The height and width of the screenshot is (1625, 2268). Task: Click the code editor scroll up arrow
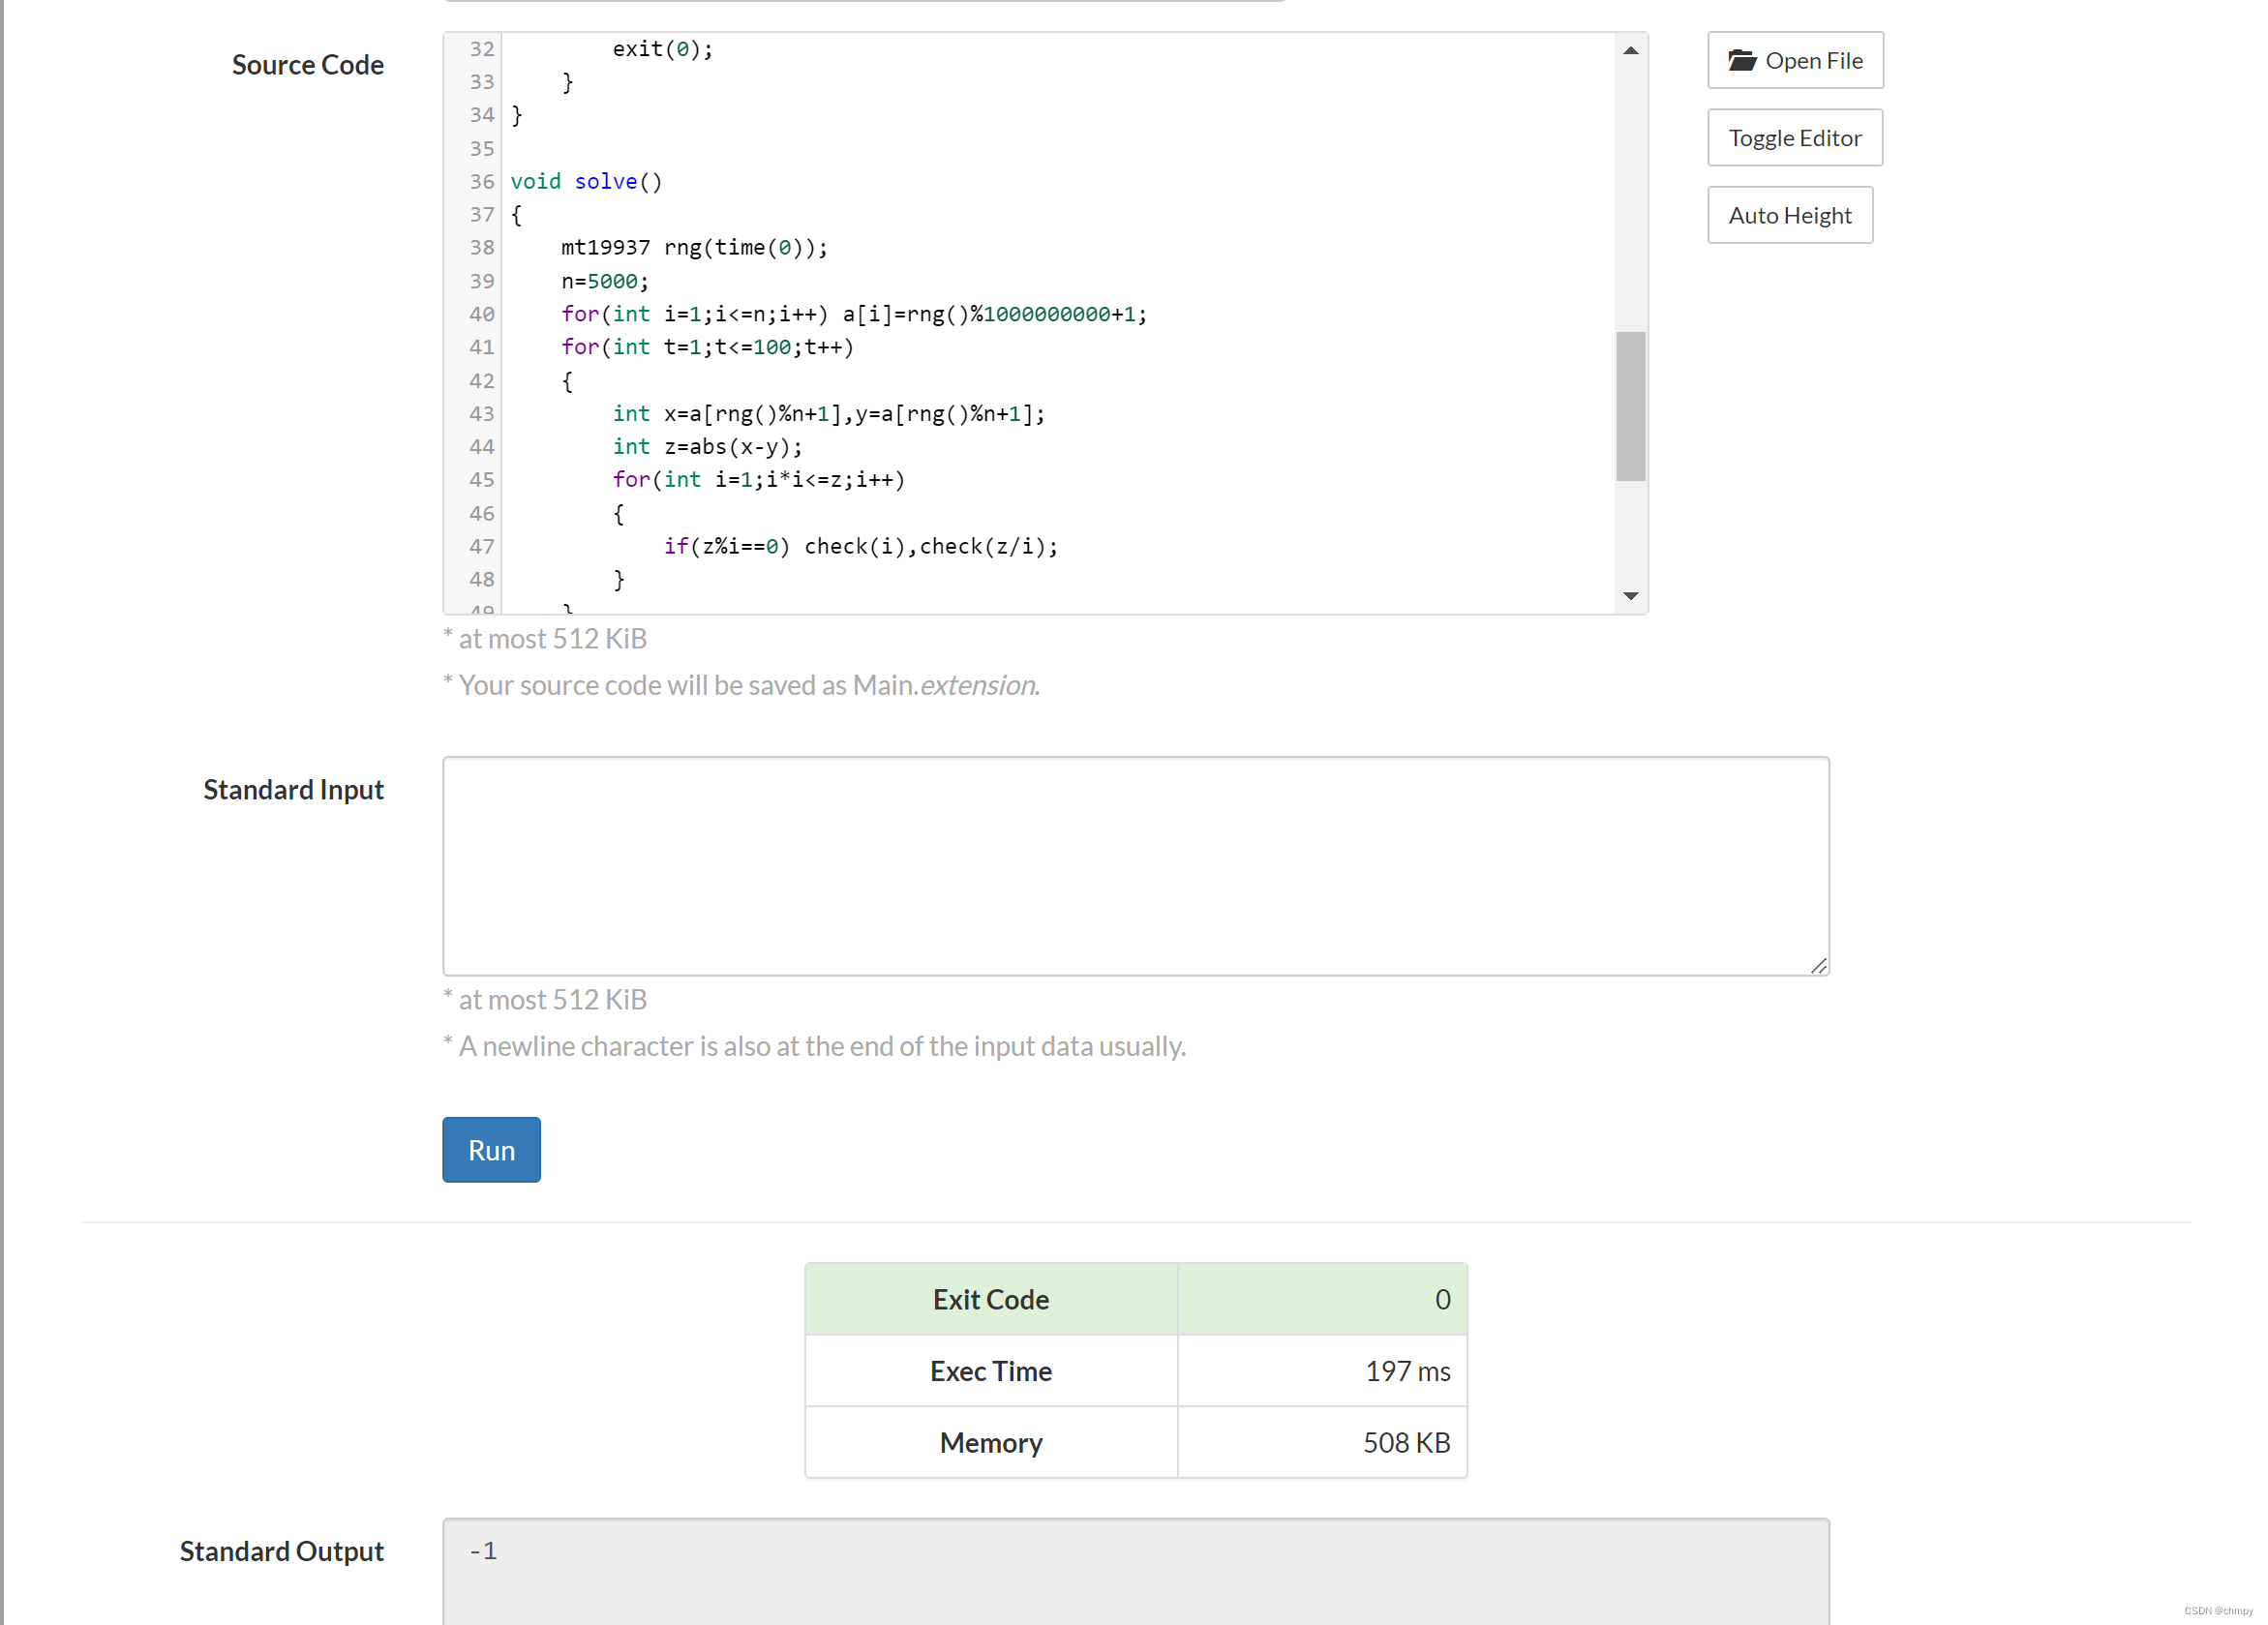click(x=1630, y=50)
